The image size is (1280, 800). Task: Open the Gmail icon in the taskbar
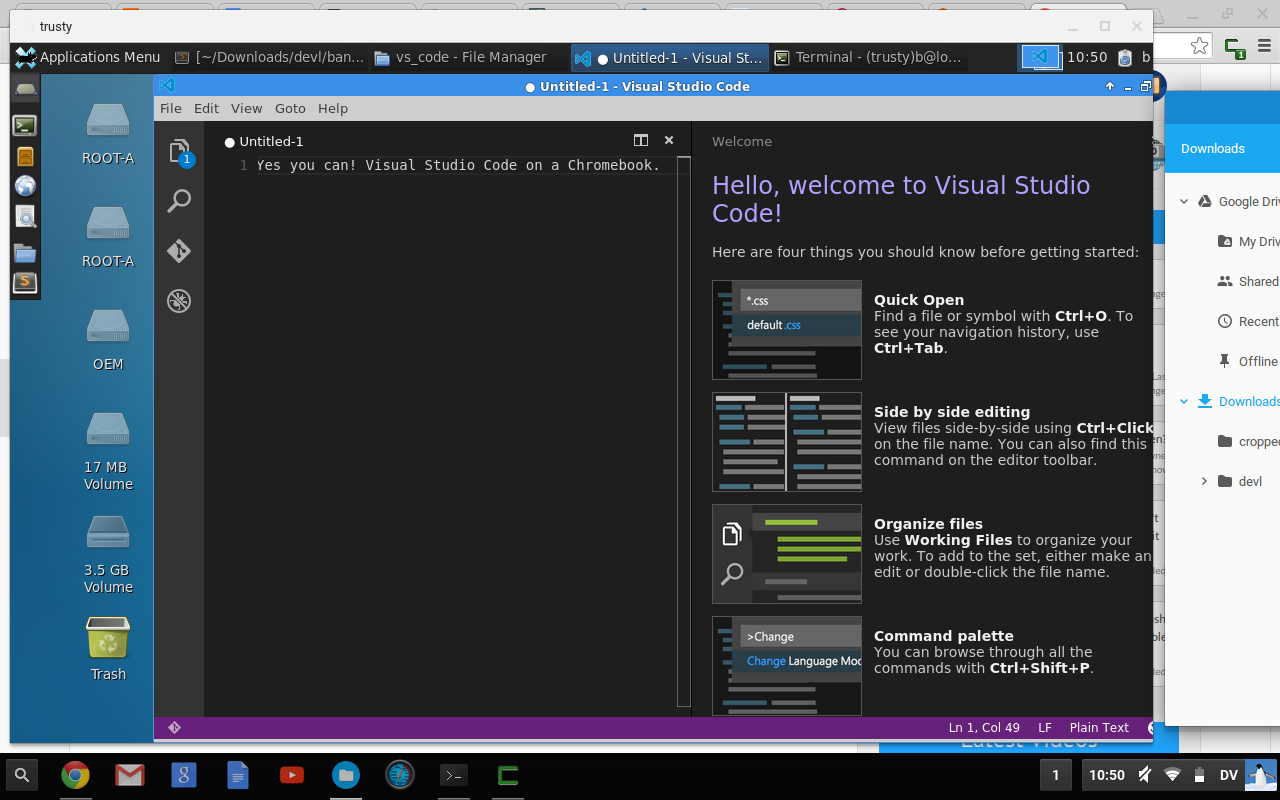tap(129, 775)
